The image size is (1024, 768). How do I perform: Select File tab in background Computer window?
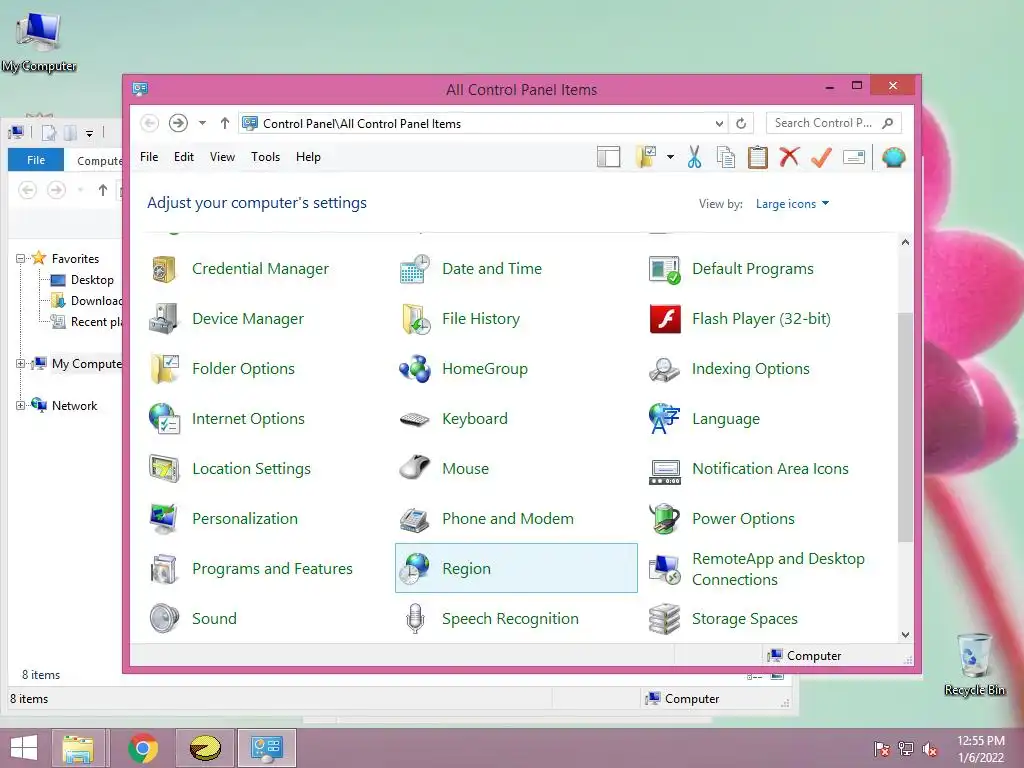(x=36, y=160)
